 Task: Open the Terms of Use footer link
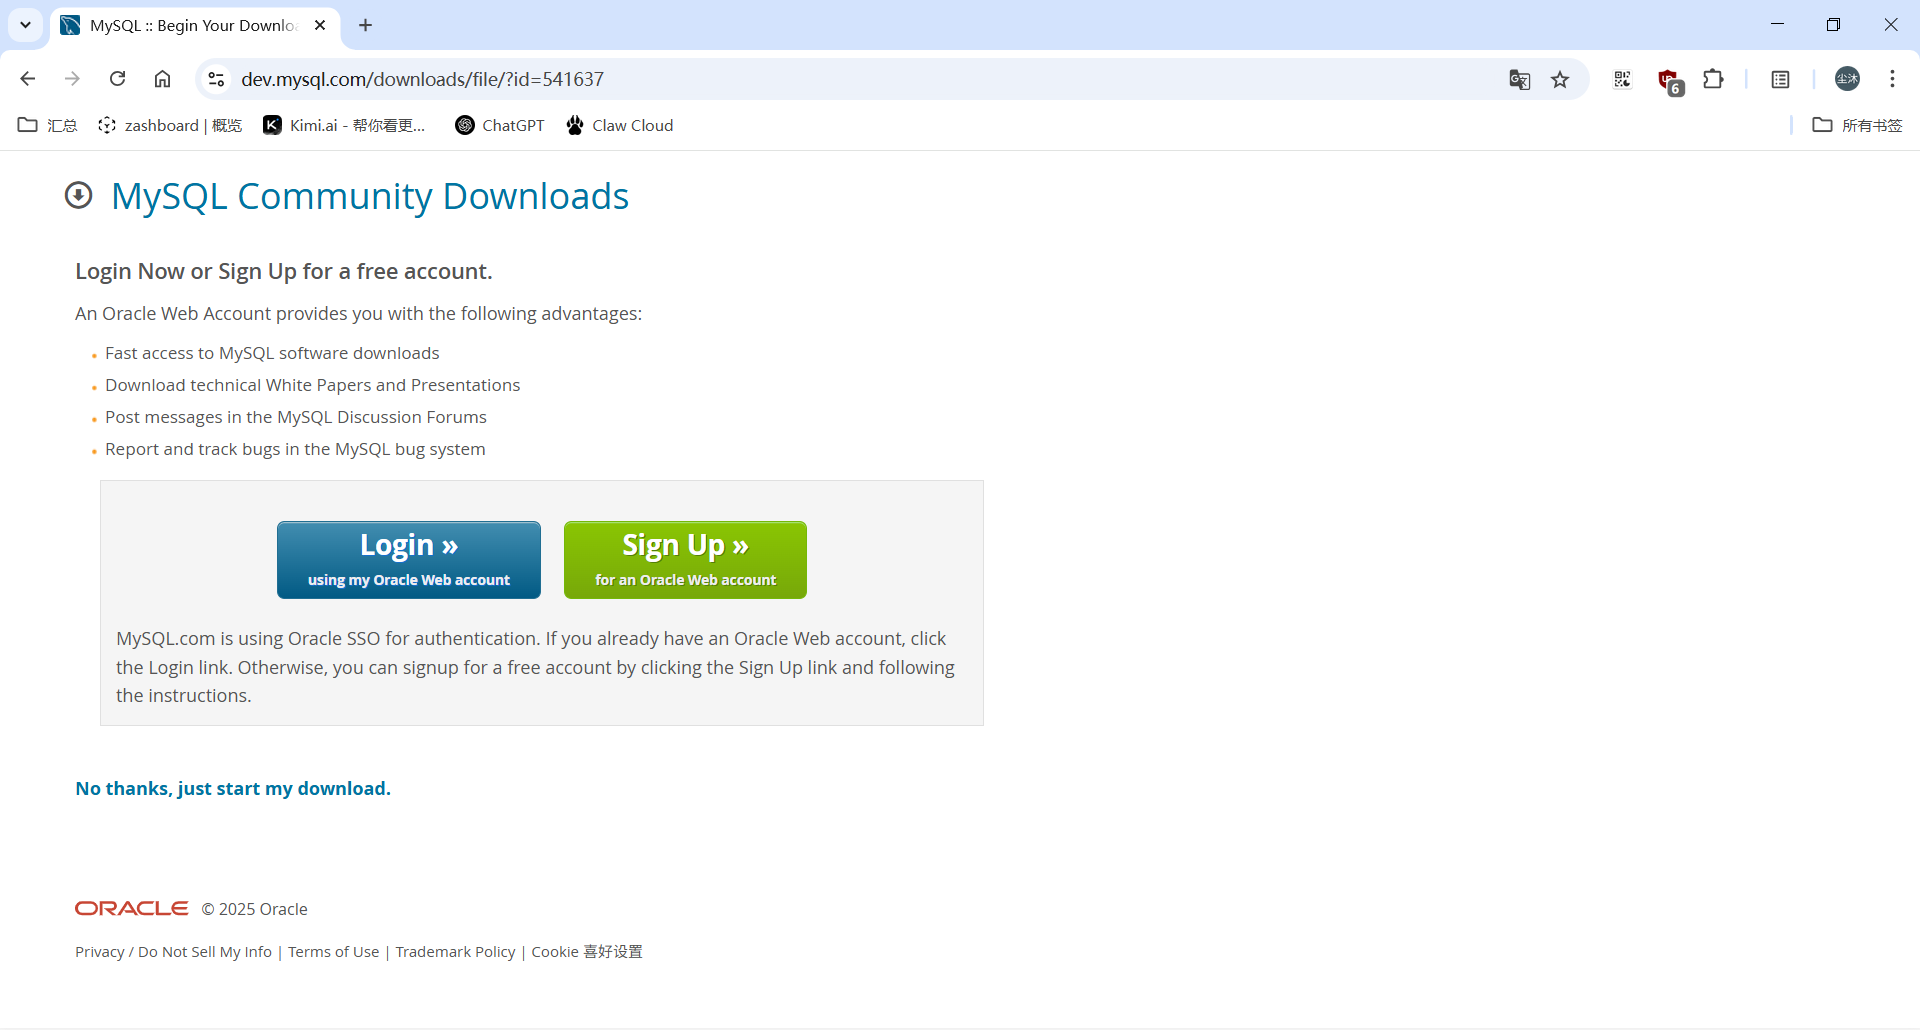(333, 952)
